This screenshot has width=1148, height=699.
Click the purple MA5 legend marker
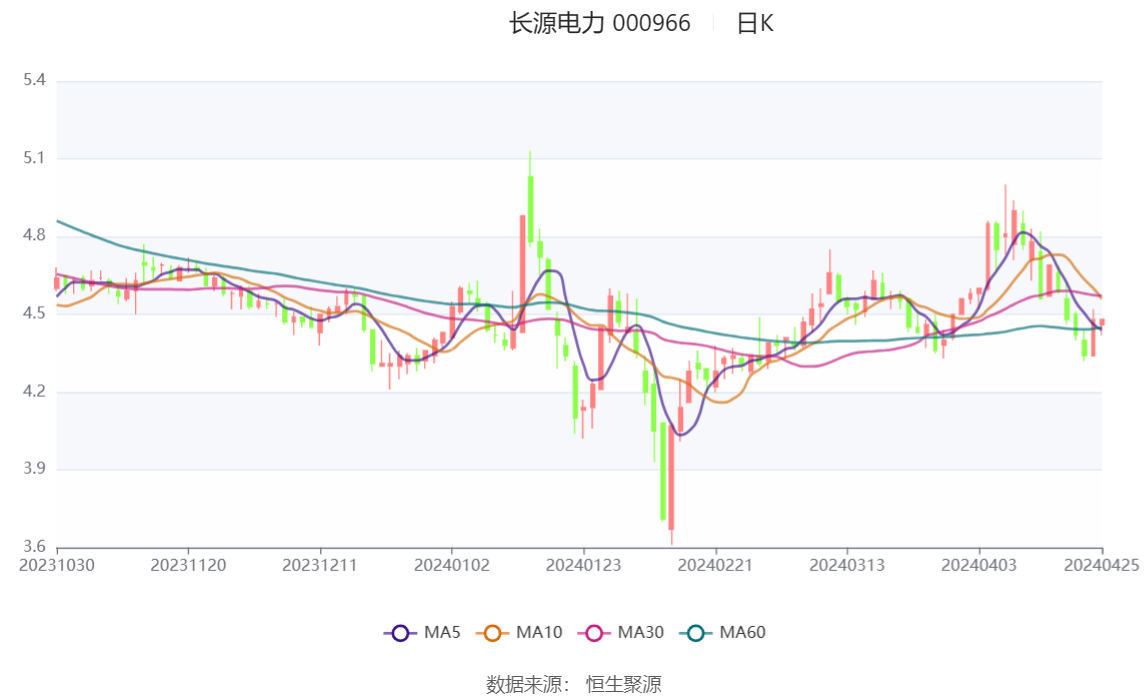(400, 633)
